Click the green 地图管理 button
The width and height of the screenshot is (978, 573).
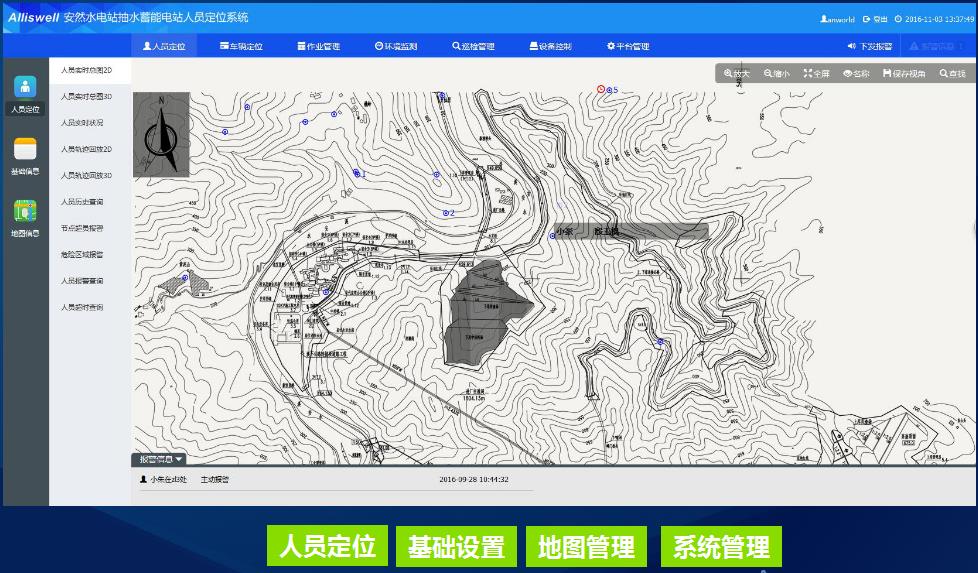[586, 546]
